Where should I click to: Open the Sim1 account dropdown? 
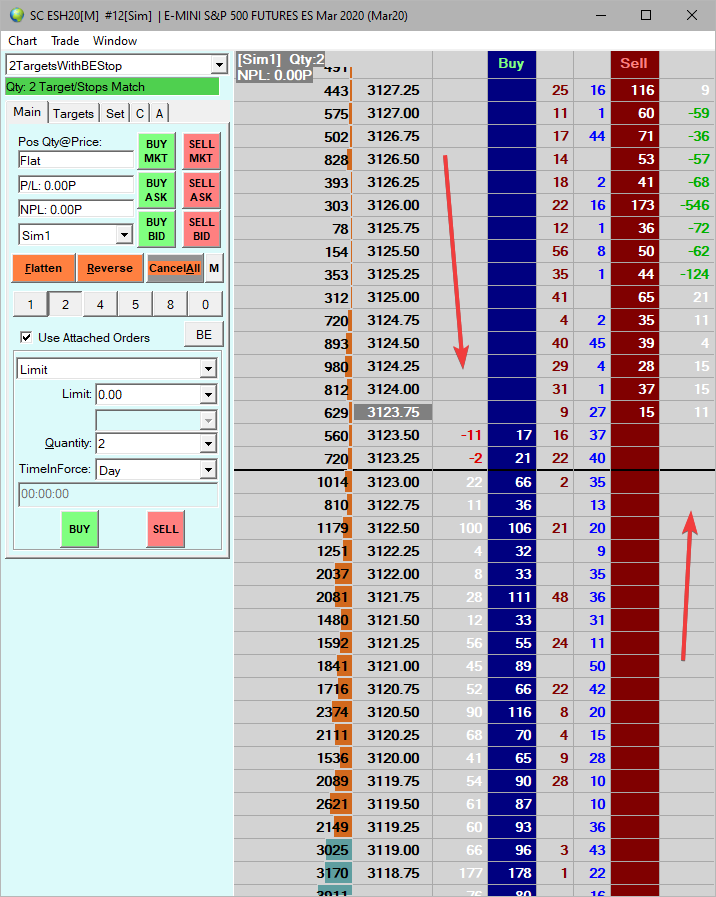pos(124,235)
